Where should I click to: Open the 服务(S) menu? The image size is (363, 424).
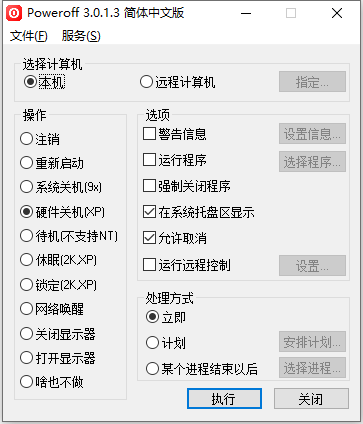81,36
